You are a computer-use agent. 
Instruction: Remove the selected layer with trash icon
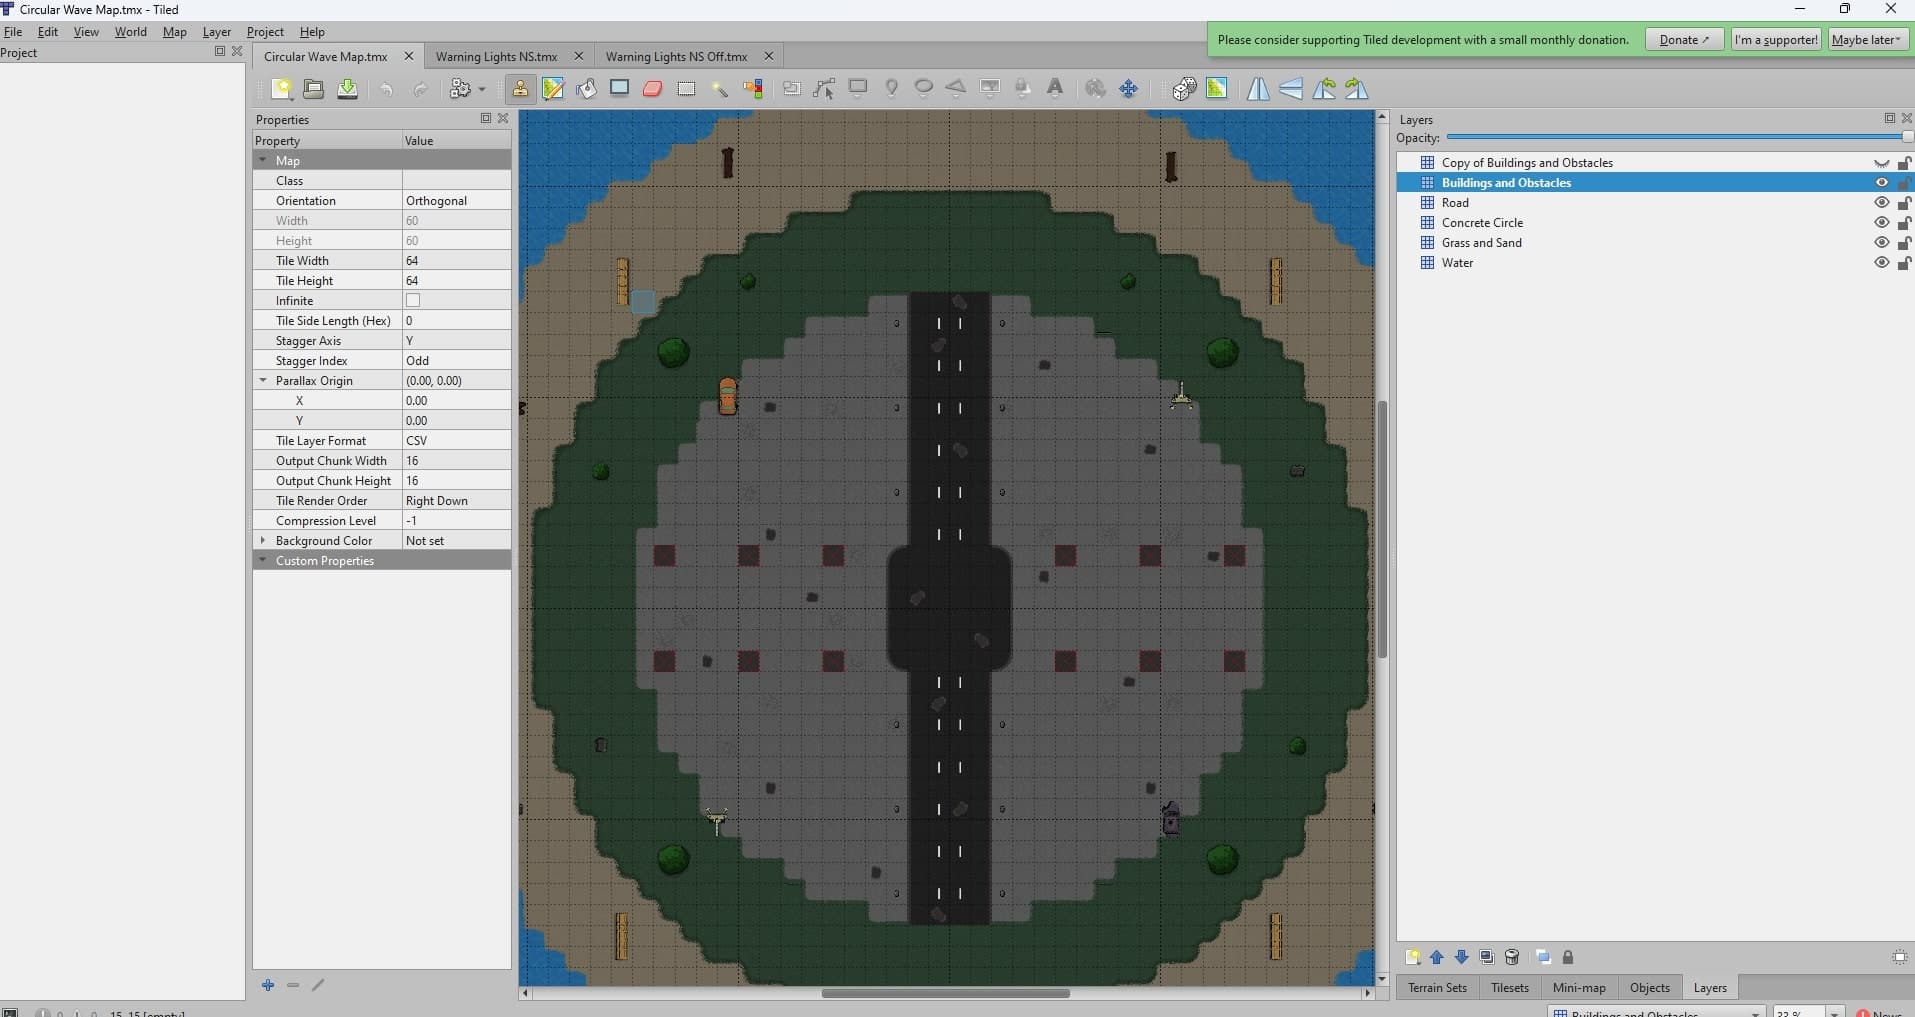pos(1512,957)
